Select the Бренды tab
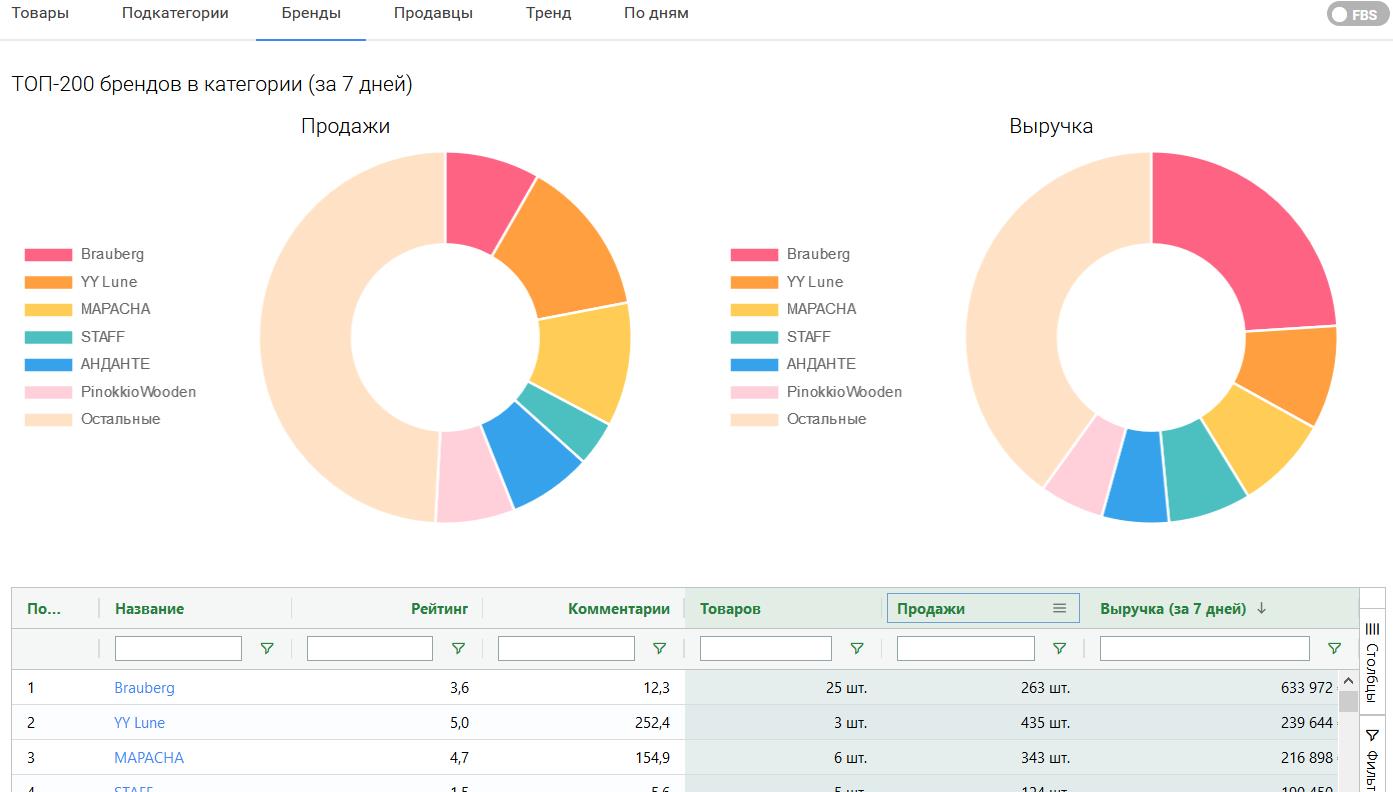The image size is (1393, 792). [311, 14]
